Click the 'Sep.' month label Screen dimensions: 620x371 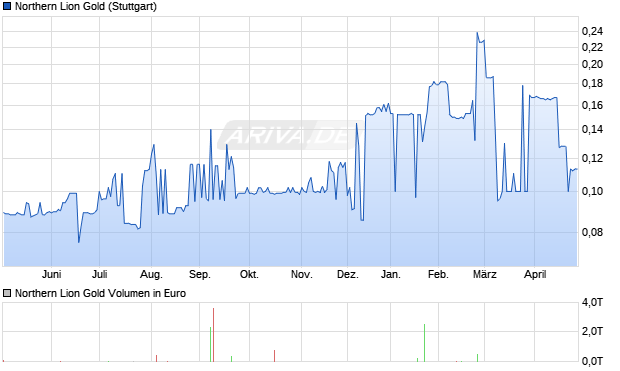tap(200, 274)
